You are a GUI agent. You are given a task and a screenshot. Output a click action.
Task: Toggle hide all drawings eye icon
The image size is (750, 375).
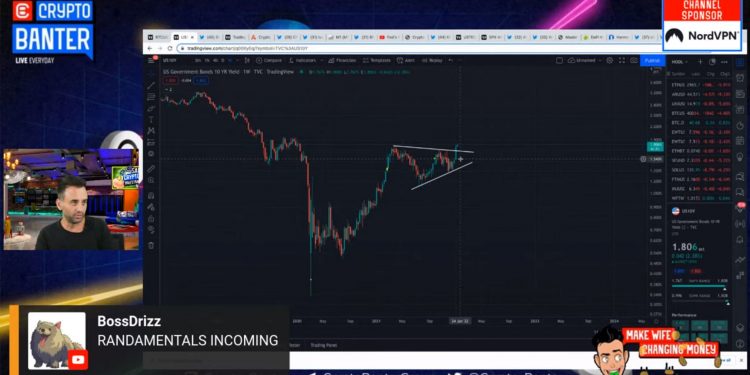pyautogui.click(x=151, y=230)
